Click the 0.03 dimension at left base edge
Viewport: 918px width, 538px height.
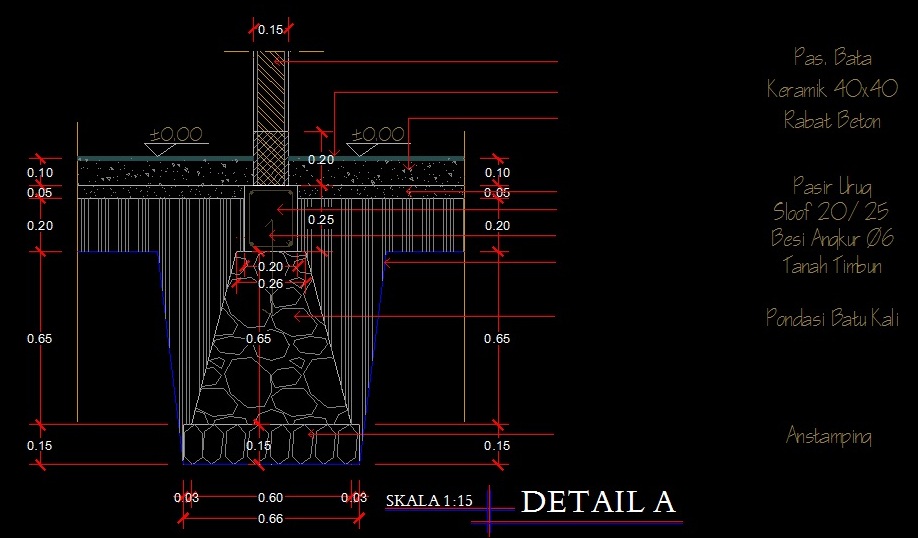[186, 498]
